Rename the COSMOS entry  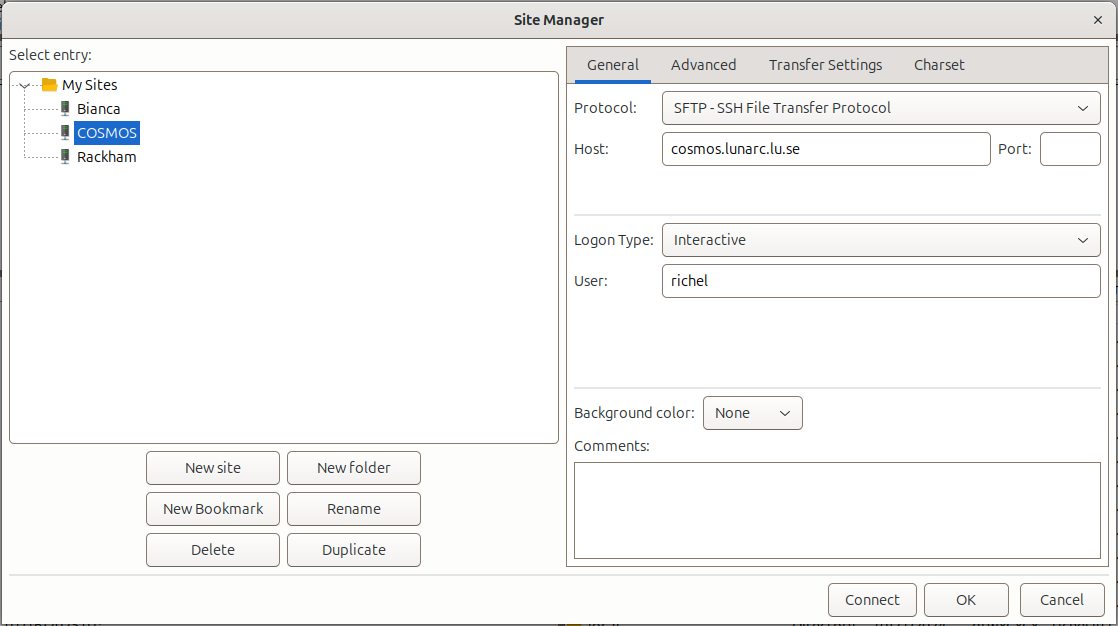tap(353, 508)
